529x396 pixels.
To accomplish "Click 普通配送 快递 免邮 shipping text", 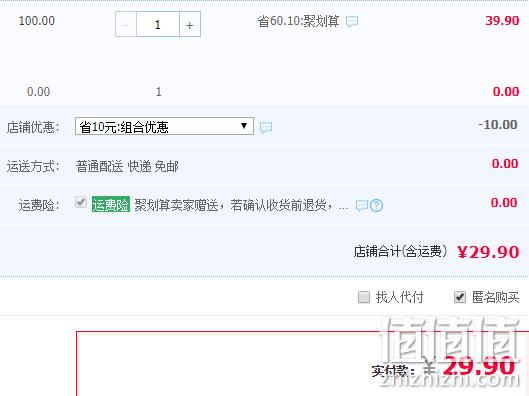I will [127, 167].
